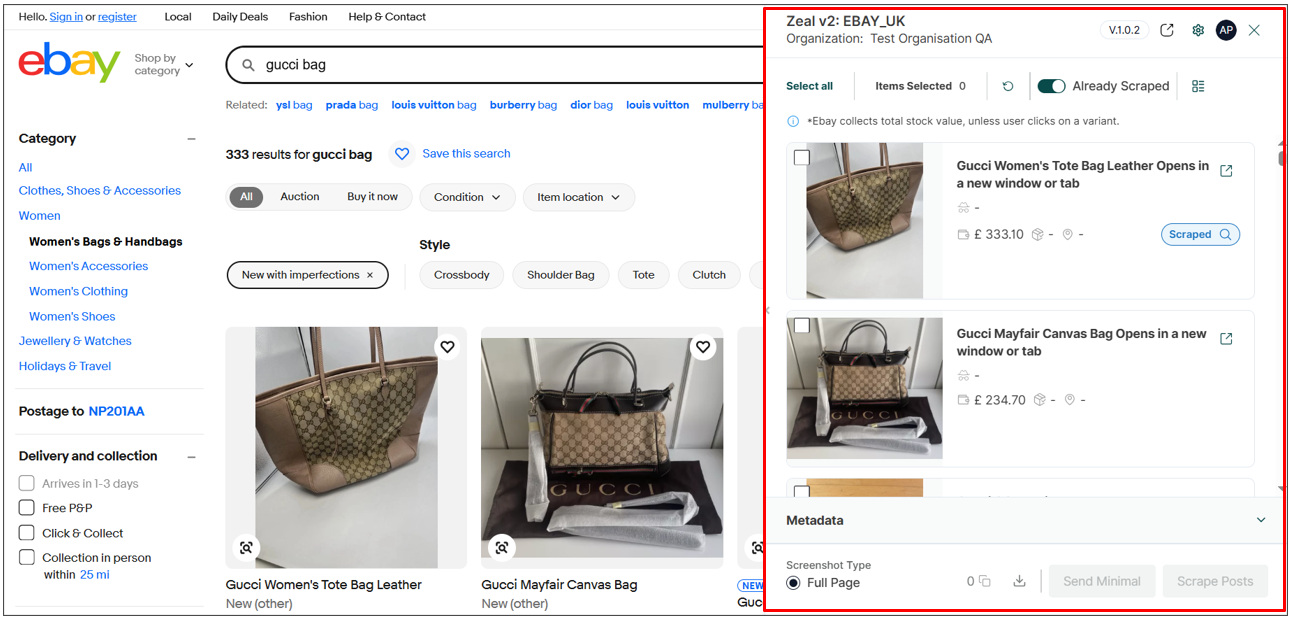Filter by Shoulder Bag style

click(x=561, y=275)
